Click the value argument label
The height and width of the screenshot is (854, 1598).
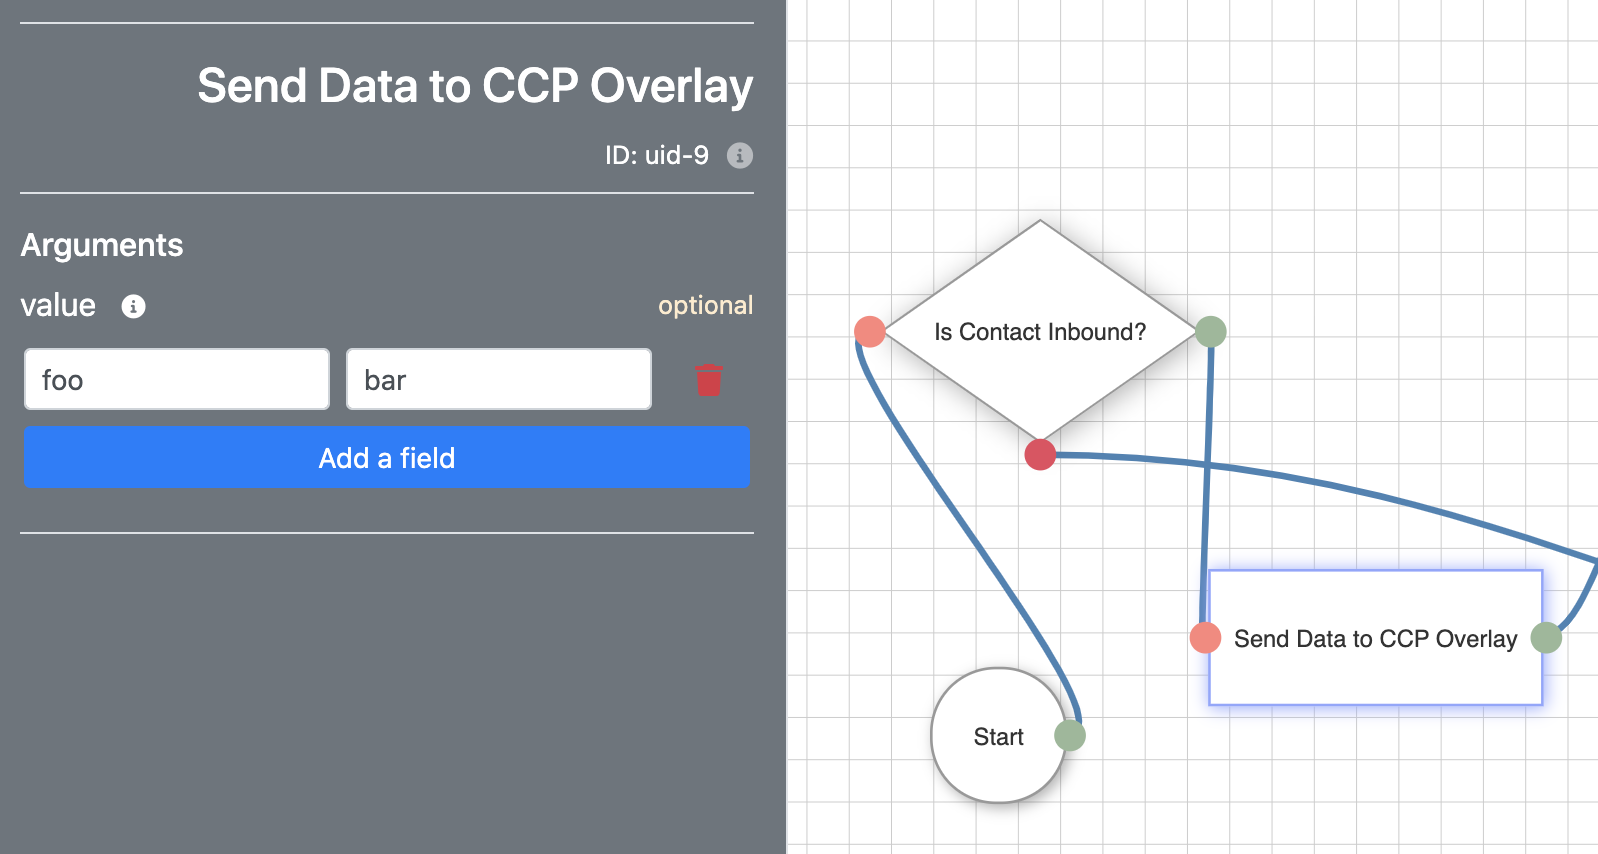(x=58, y=305)
